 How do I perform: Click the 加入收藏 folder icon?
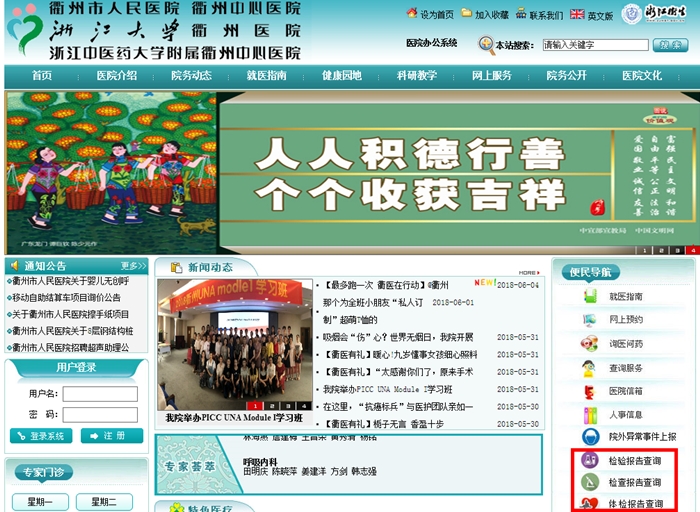tap(467, 14)
